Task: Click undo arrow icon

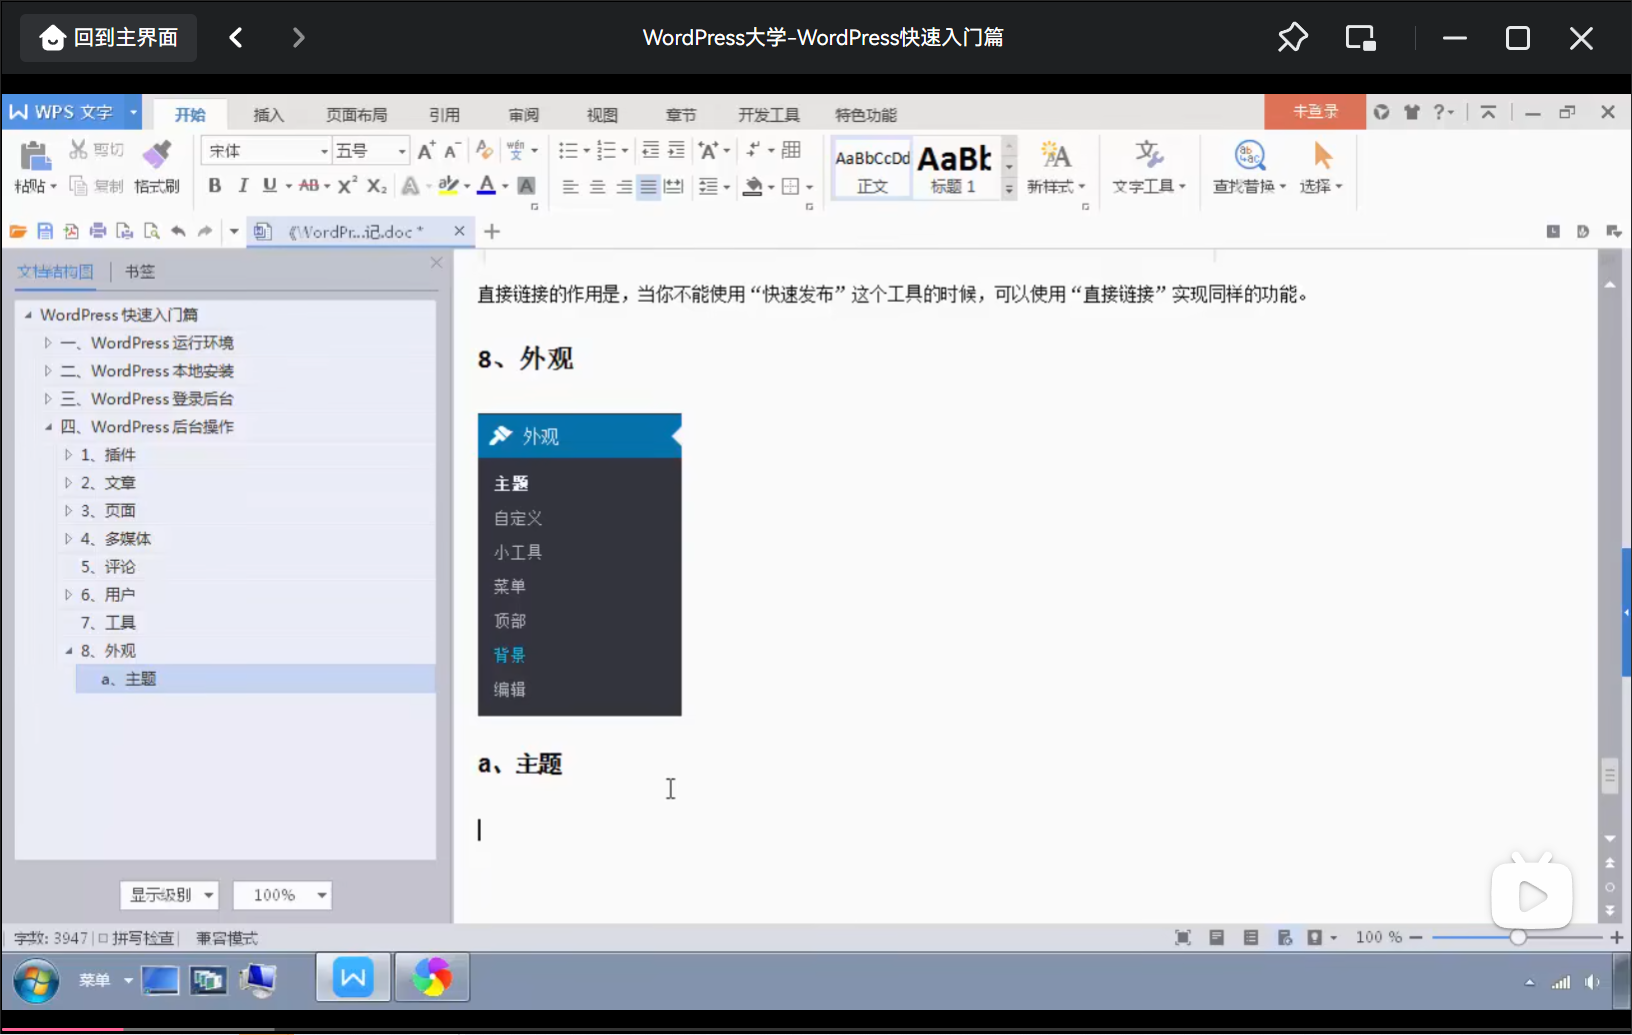Action: tap(178, 231)
